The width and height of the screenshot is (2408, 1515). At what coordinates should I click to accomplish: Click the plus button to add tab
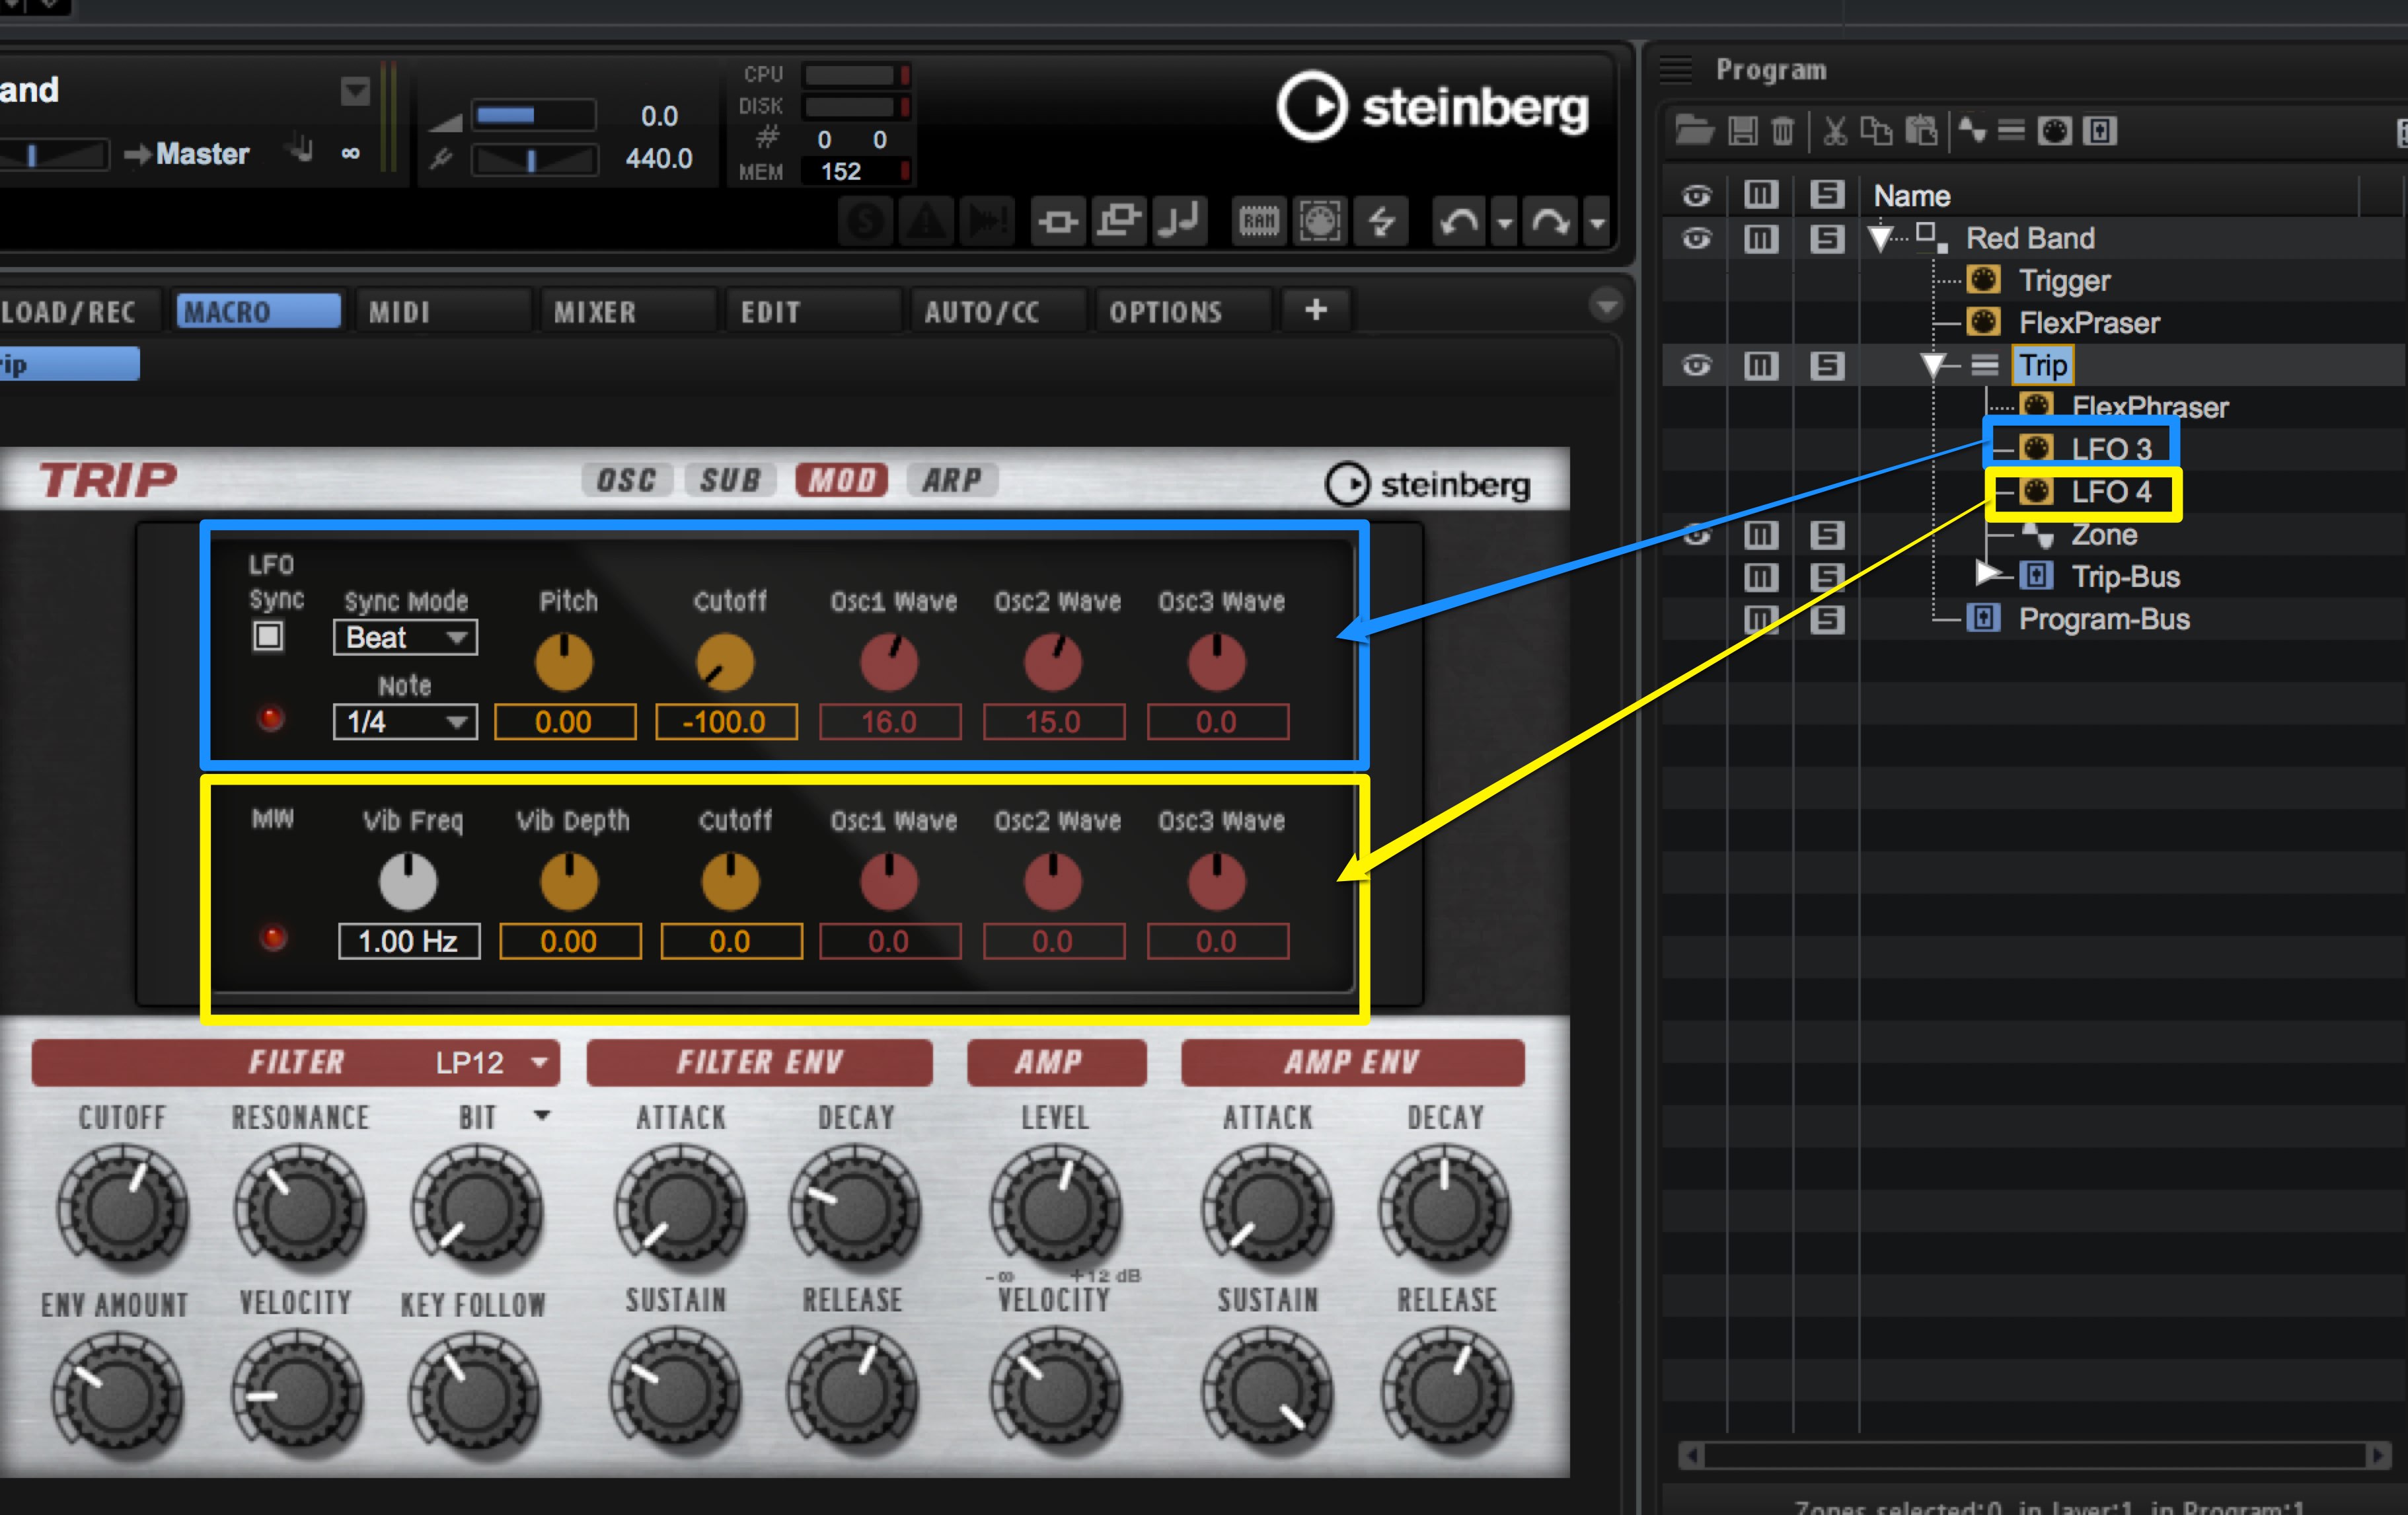pos(1316,310)
